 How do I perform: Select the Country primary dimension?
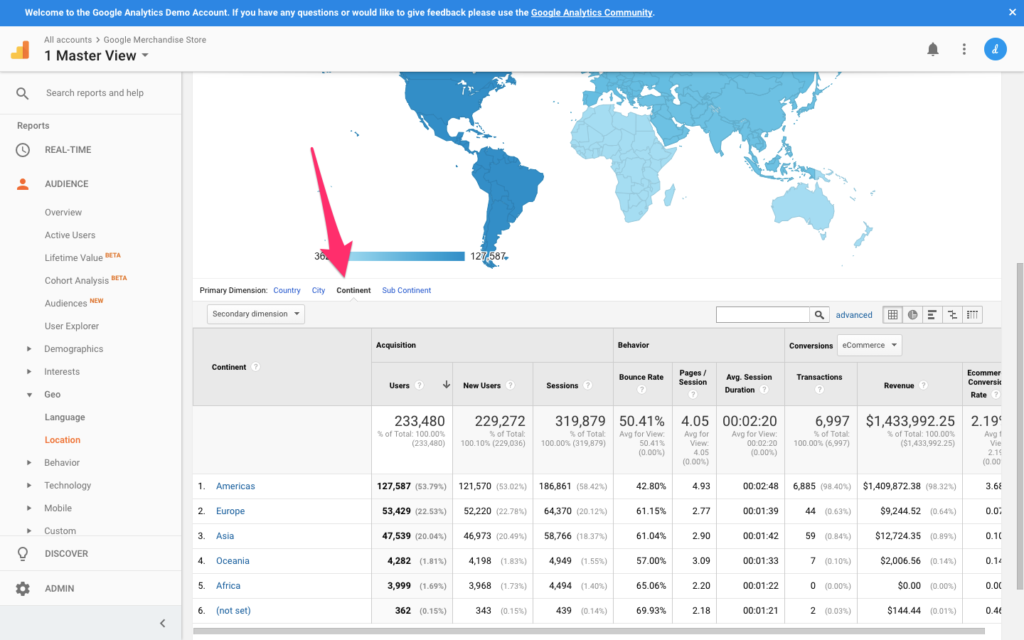pyautogui.click(x=287, y=290)
